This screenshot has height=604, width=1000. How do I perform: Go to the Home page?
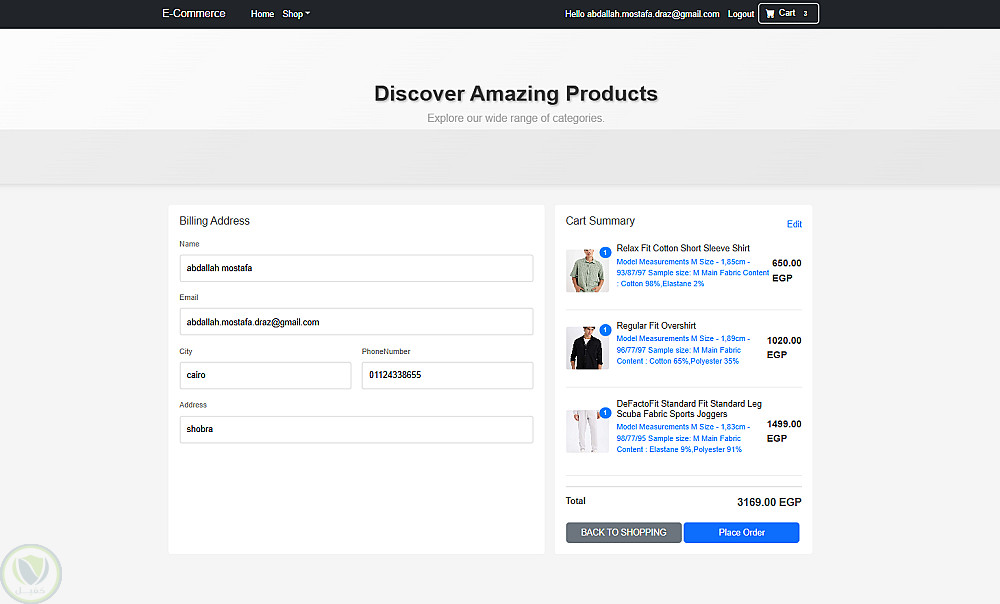(262, 14)
